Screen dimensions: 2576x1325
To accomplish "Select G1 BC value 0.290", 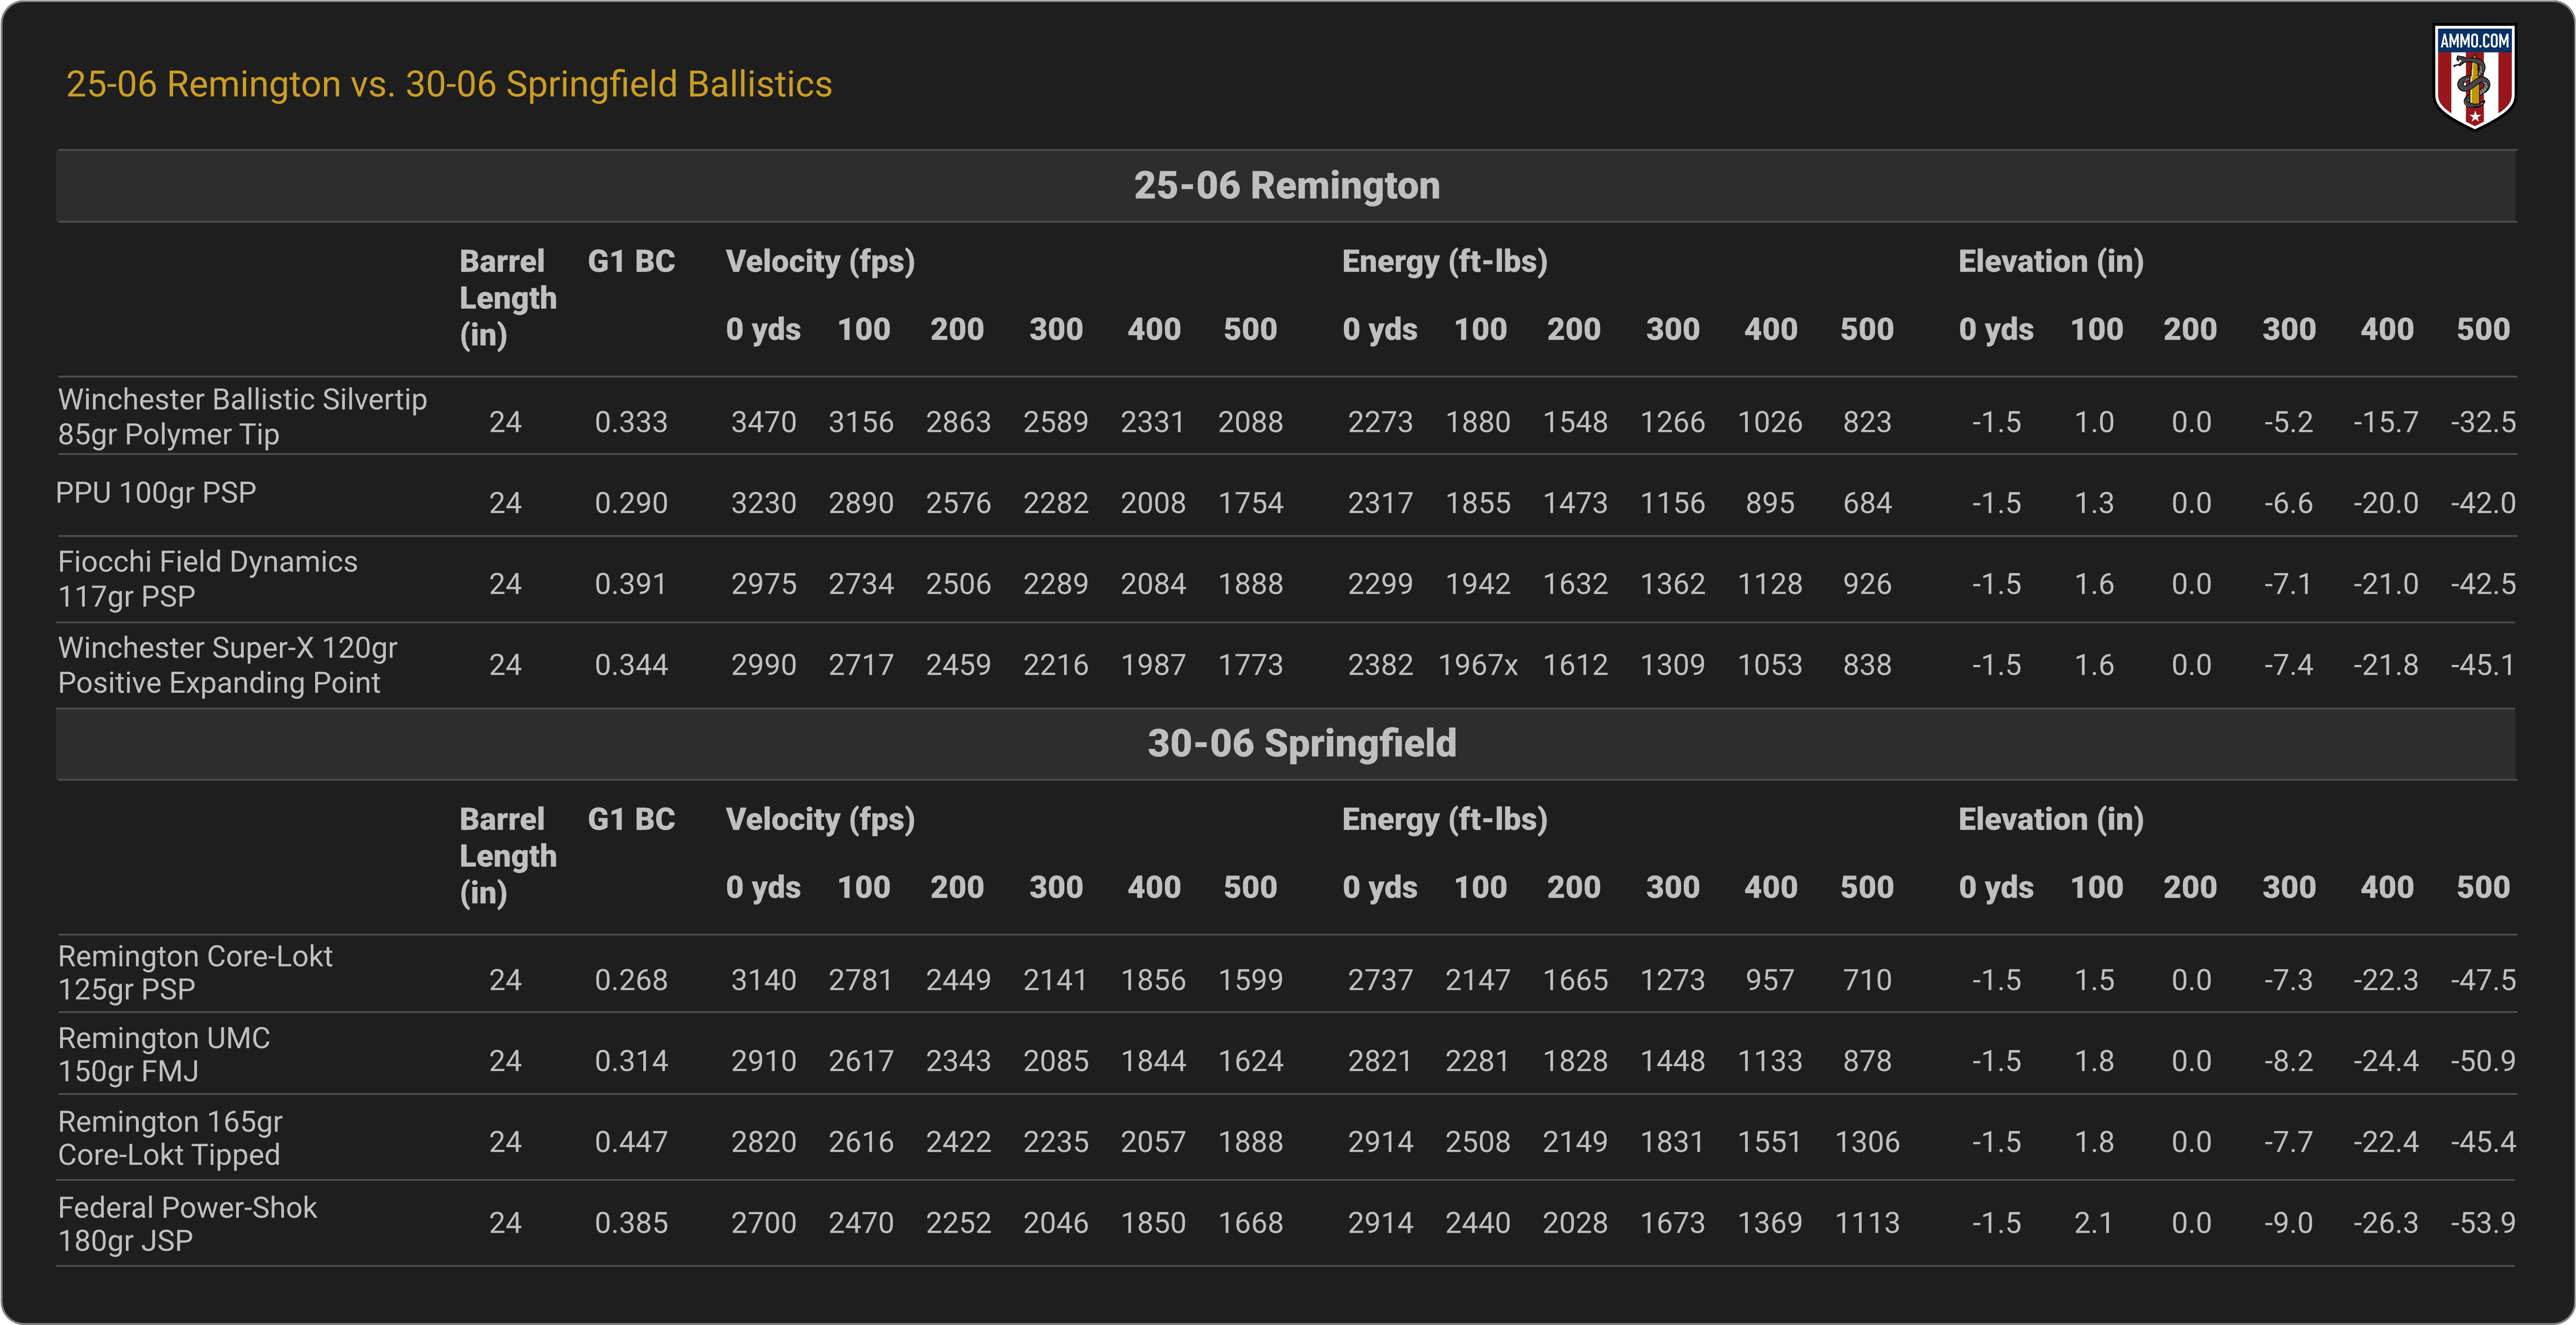I will [x=631, y=503].
